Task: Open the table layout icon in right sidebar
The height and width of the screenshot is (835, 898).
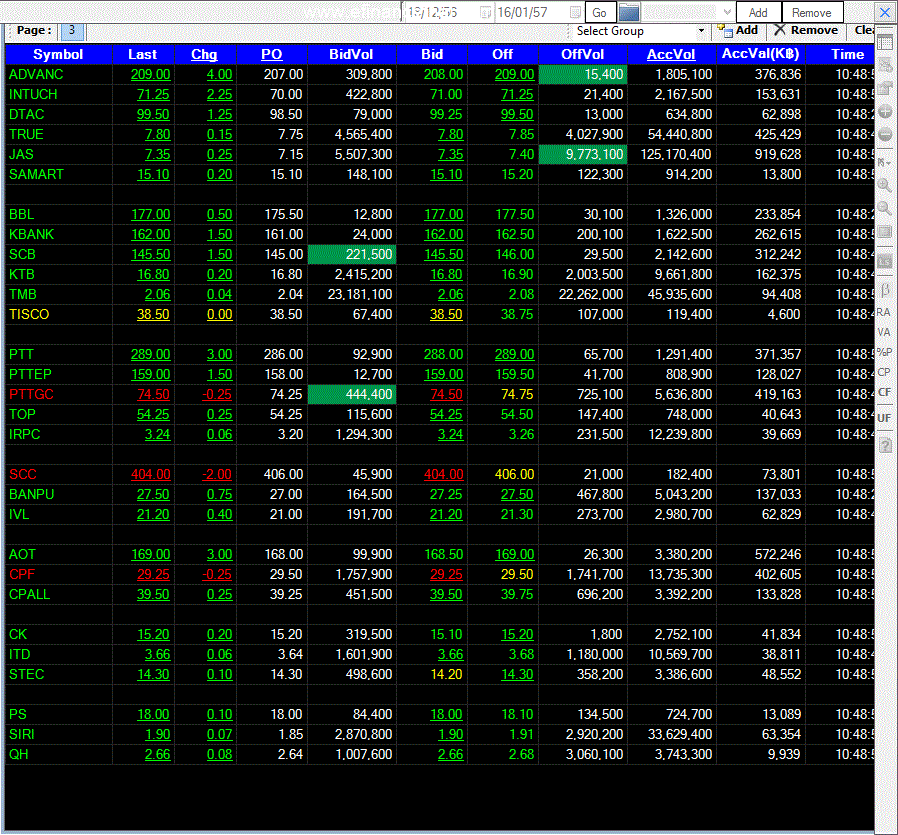Action: click(885, 42)
